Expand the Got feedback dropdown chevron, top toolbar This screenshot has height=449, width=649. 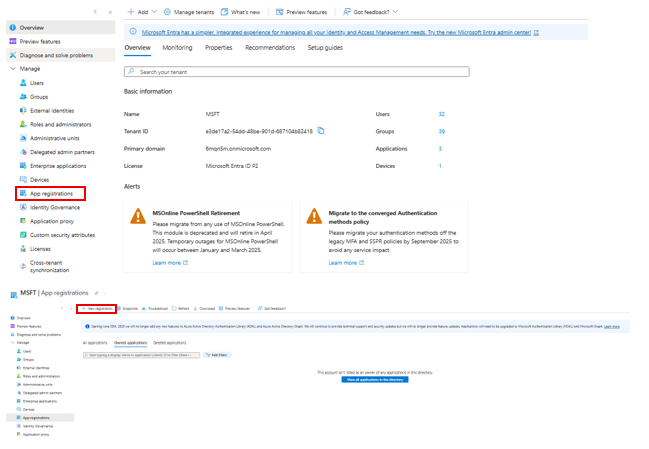(395, 12)
